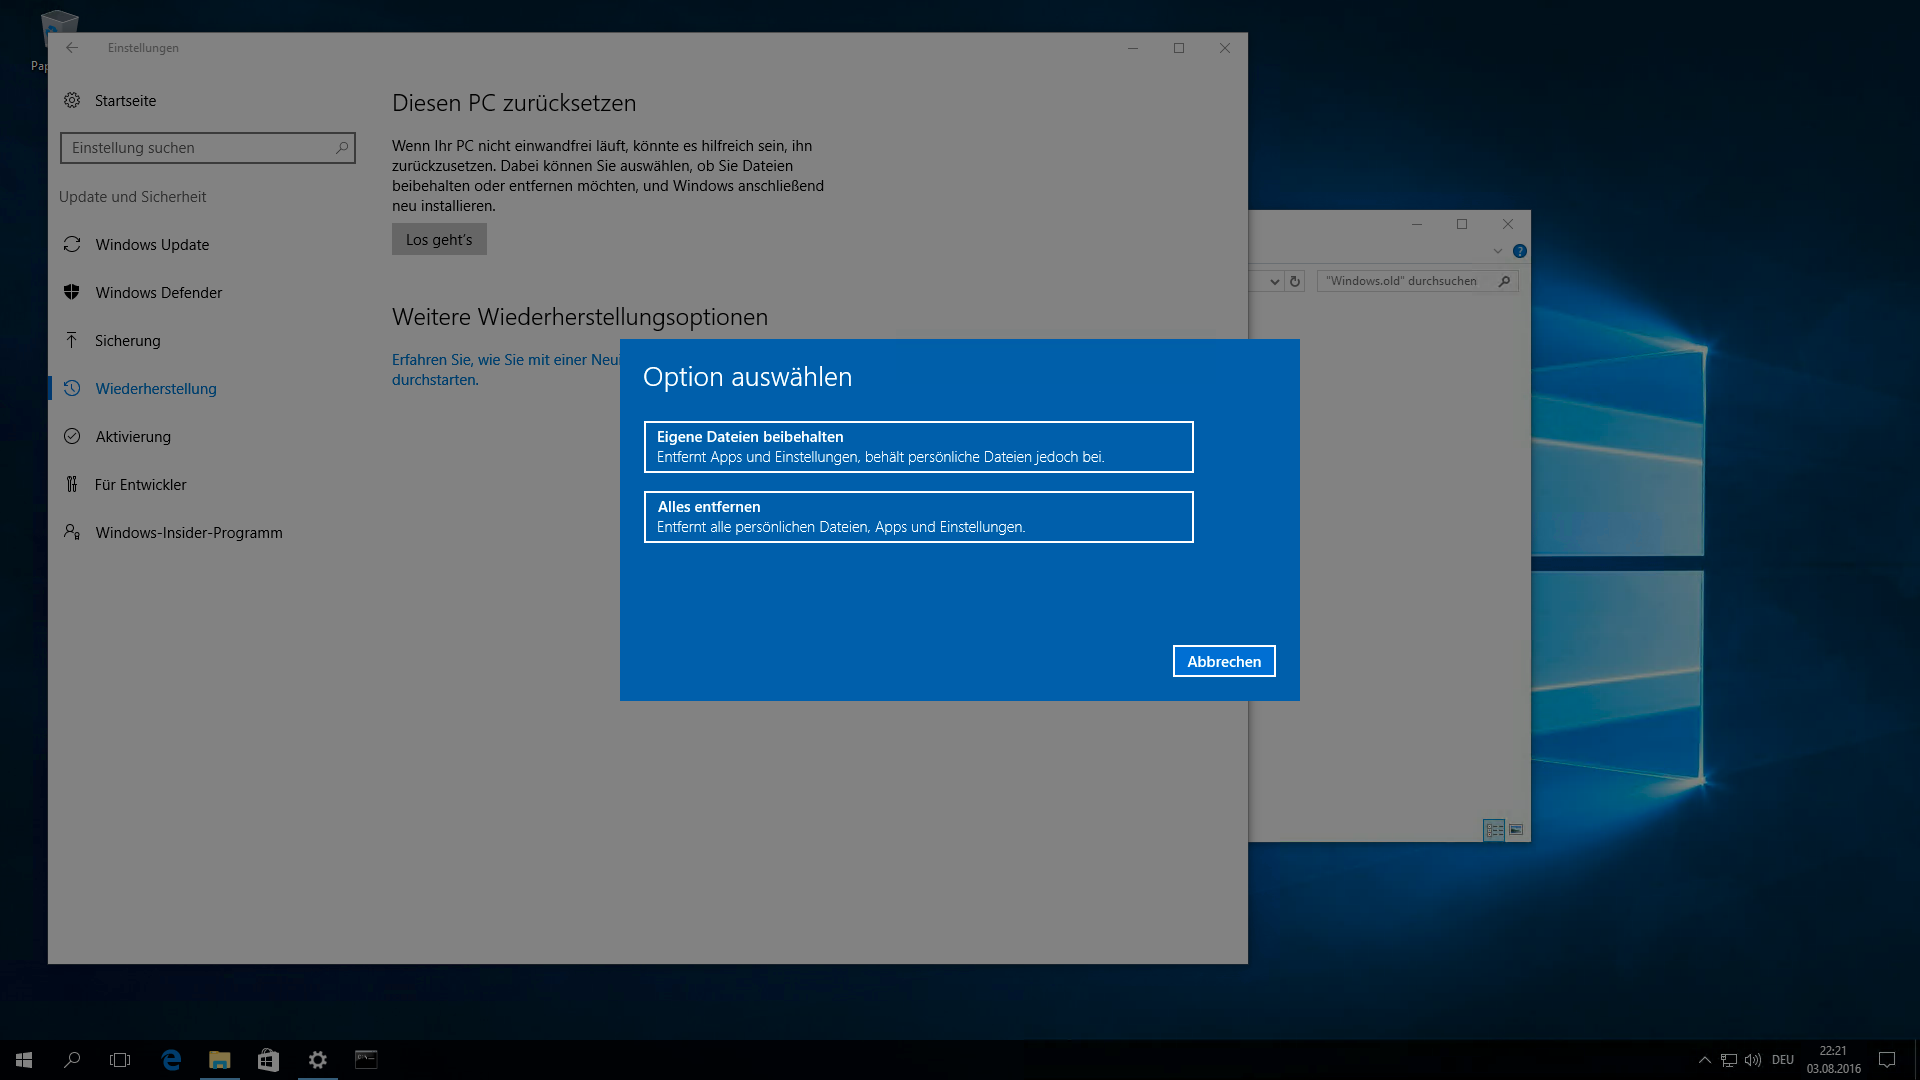
Task: Show hidden system tray icons
Action: click(x=1705, y=1060)
